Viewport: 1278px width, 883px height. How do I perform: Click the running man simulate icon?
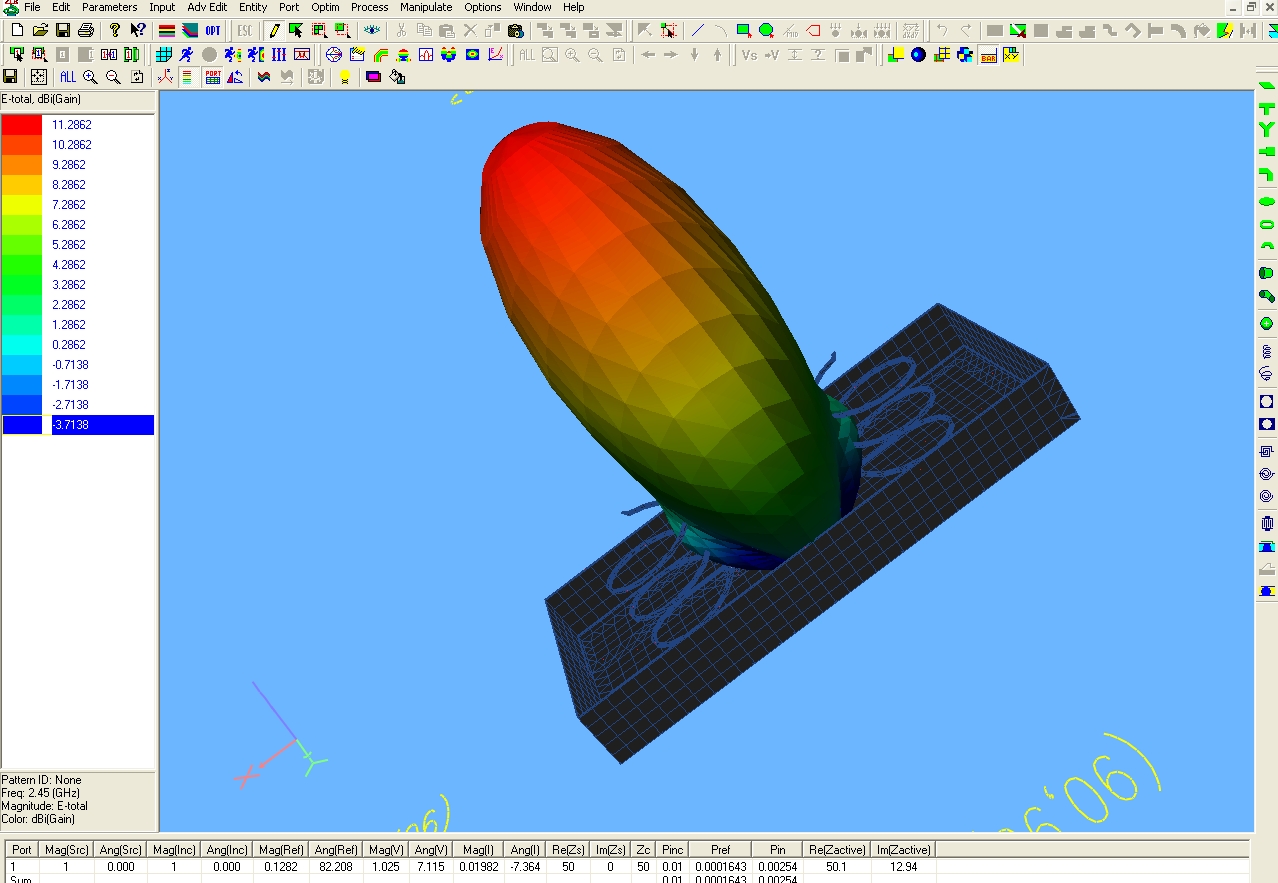click(x=186, y=55)
